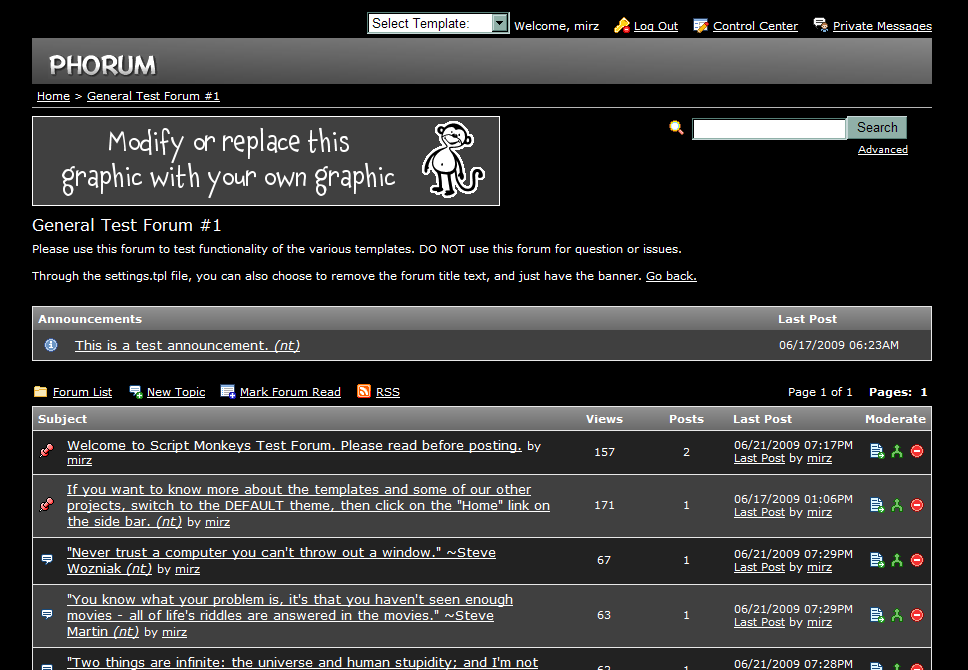Viewport: 968px width, 670px height.
Task: Move the Steve Martin quote thread
Action: 877,615
